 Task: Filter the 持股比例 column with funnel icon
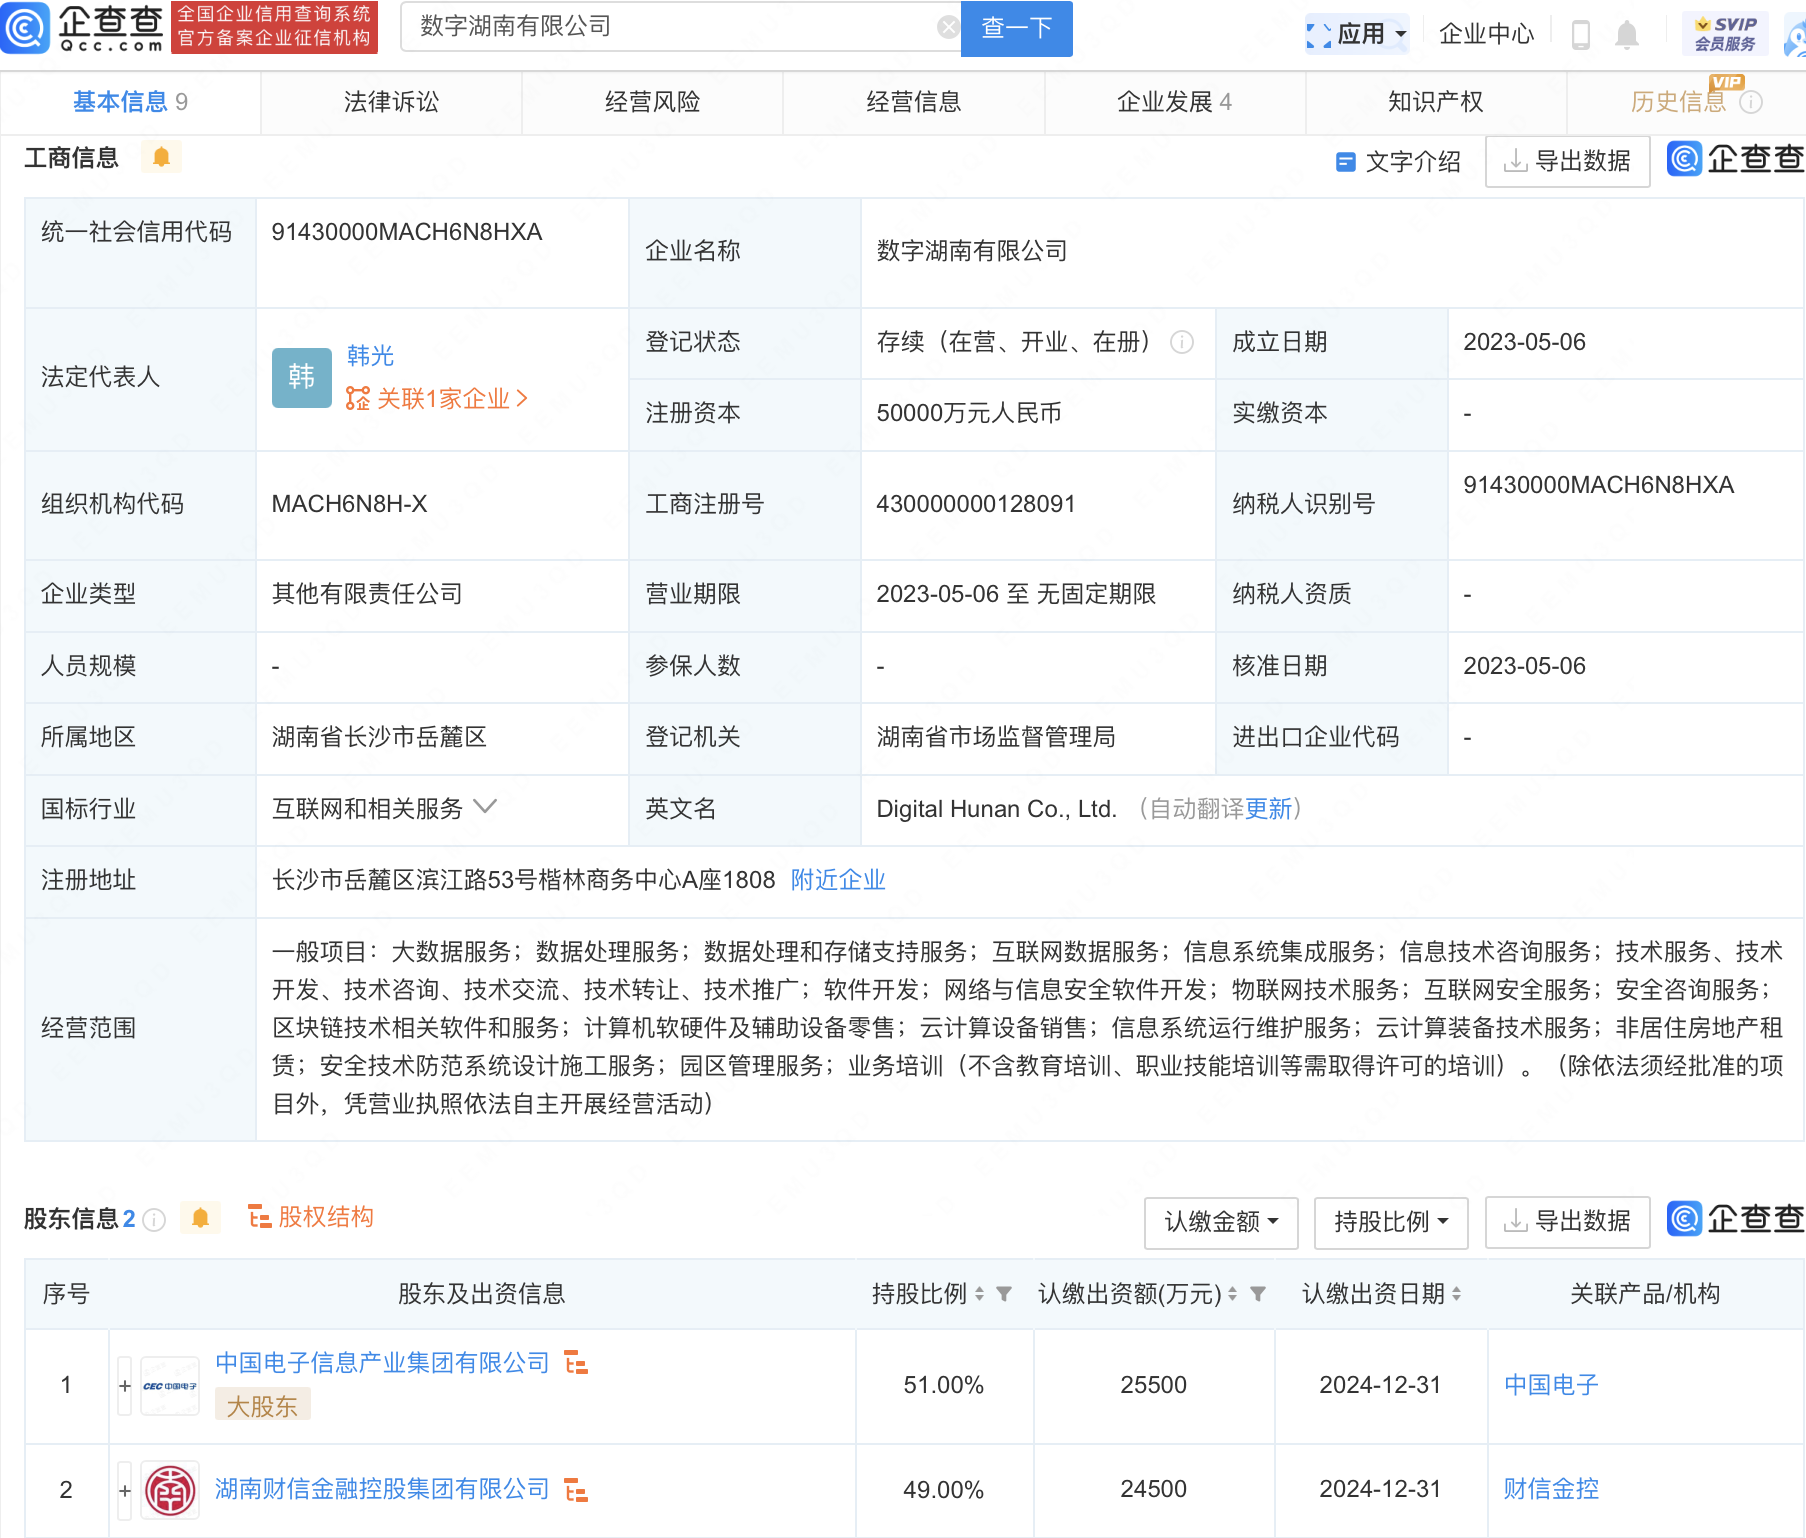tap(1004, 1294)
